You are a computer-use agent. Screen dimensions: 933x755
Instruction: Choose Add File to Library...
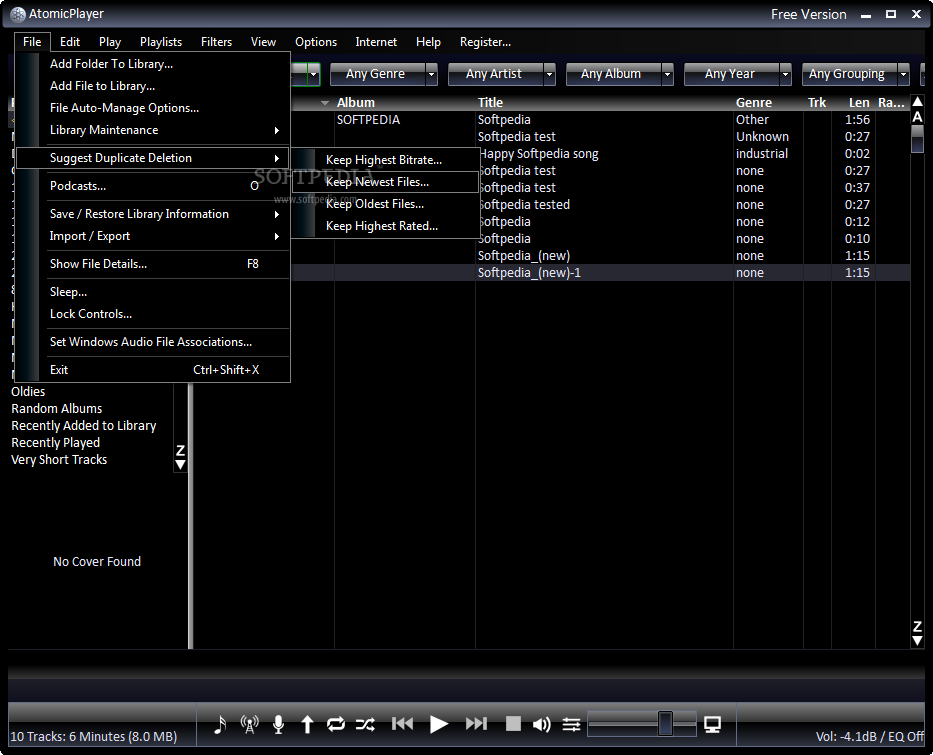point(152,86)
